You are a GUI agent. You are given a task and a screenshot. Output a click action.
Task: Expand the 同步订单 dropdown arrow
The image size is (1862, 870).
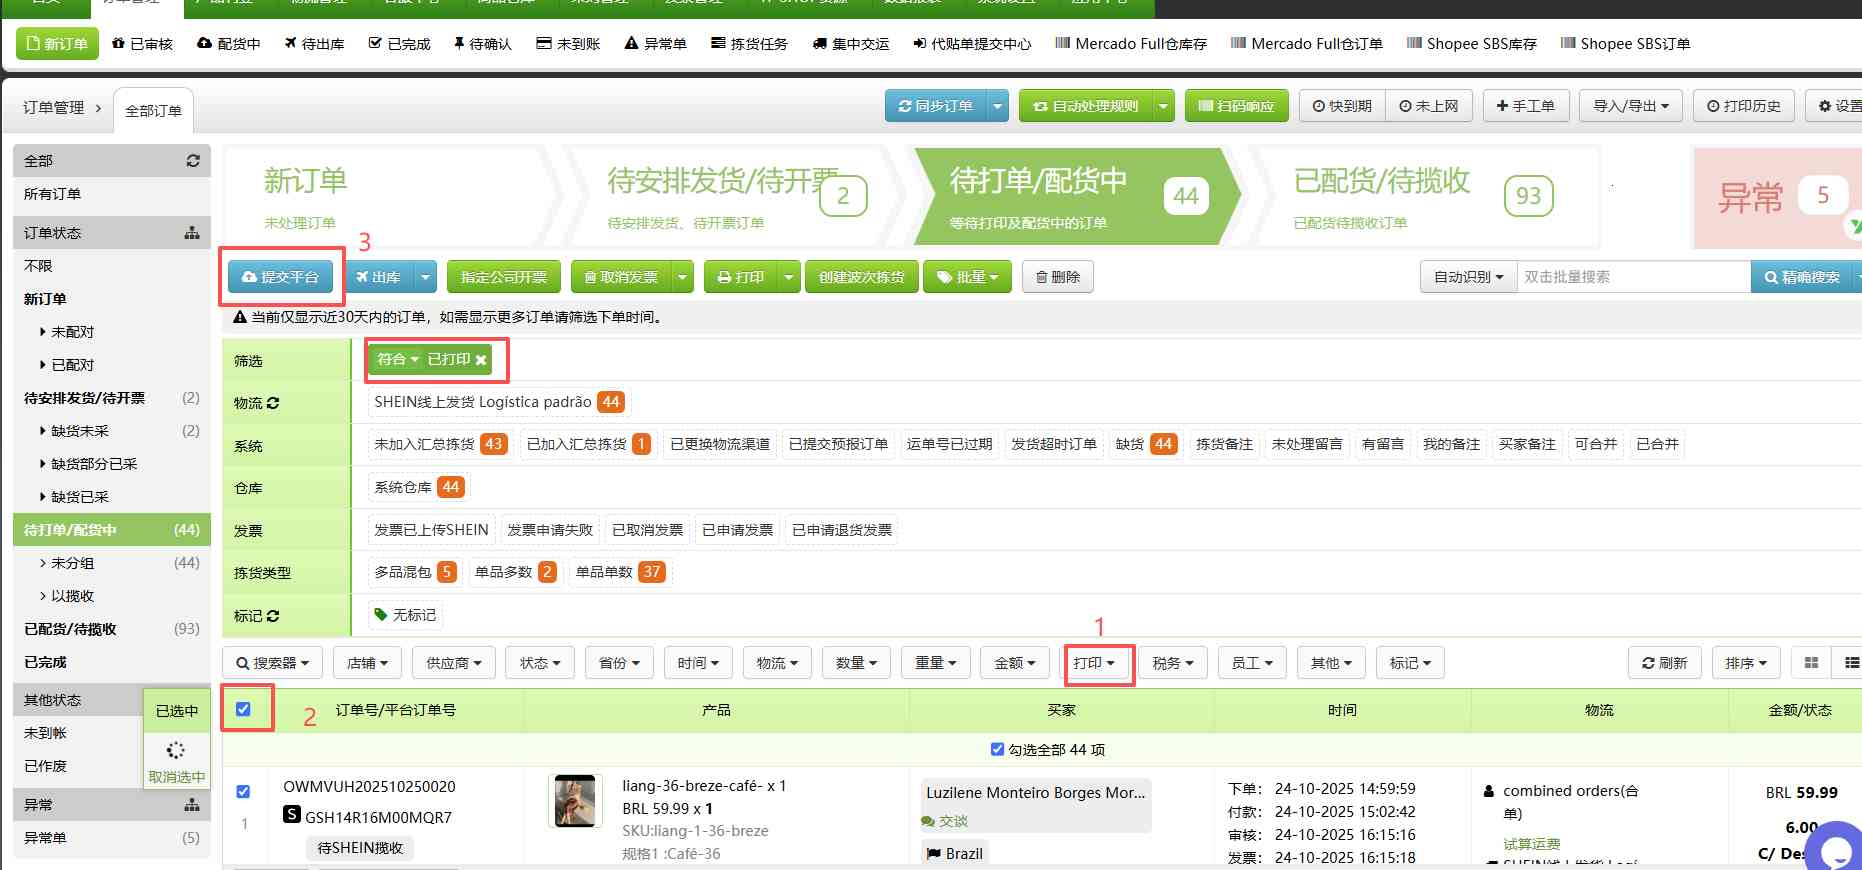(x=998, y=106)
